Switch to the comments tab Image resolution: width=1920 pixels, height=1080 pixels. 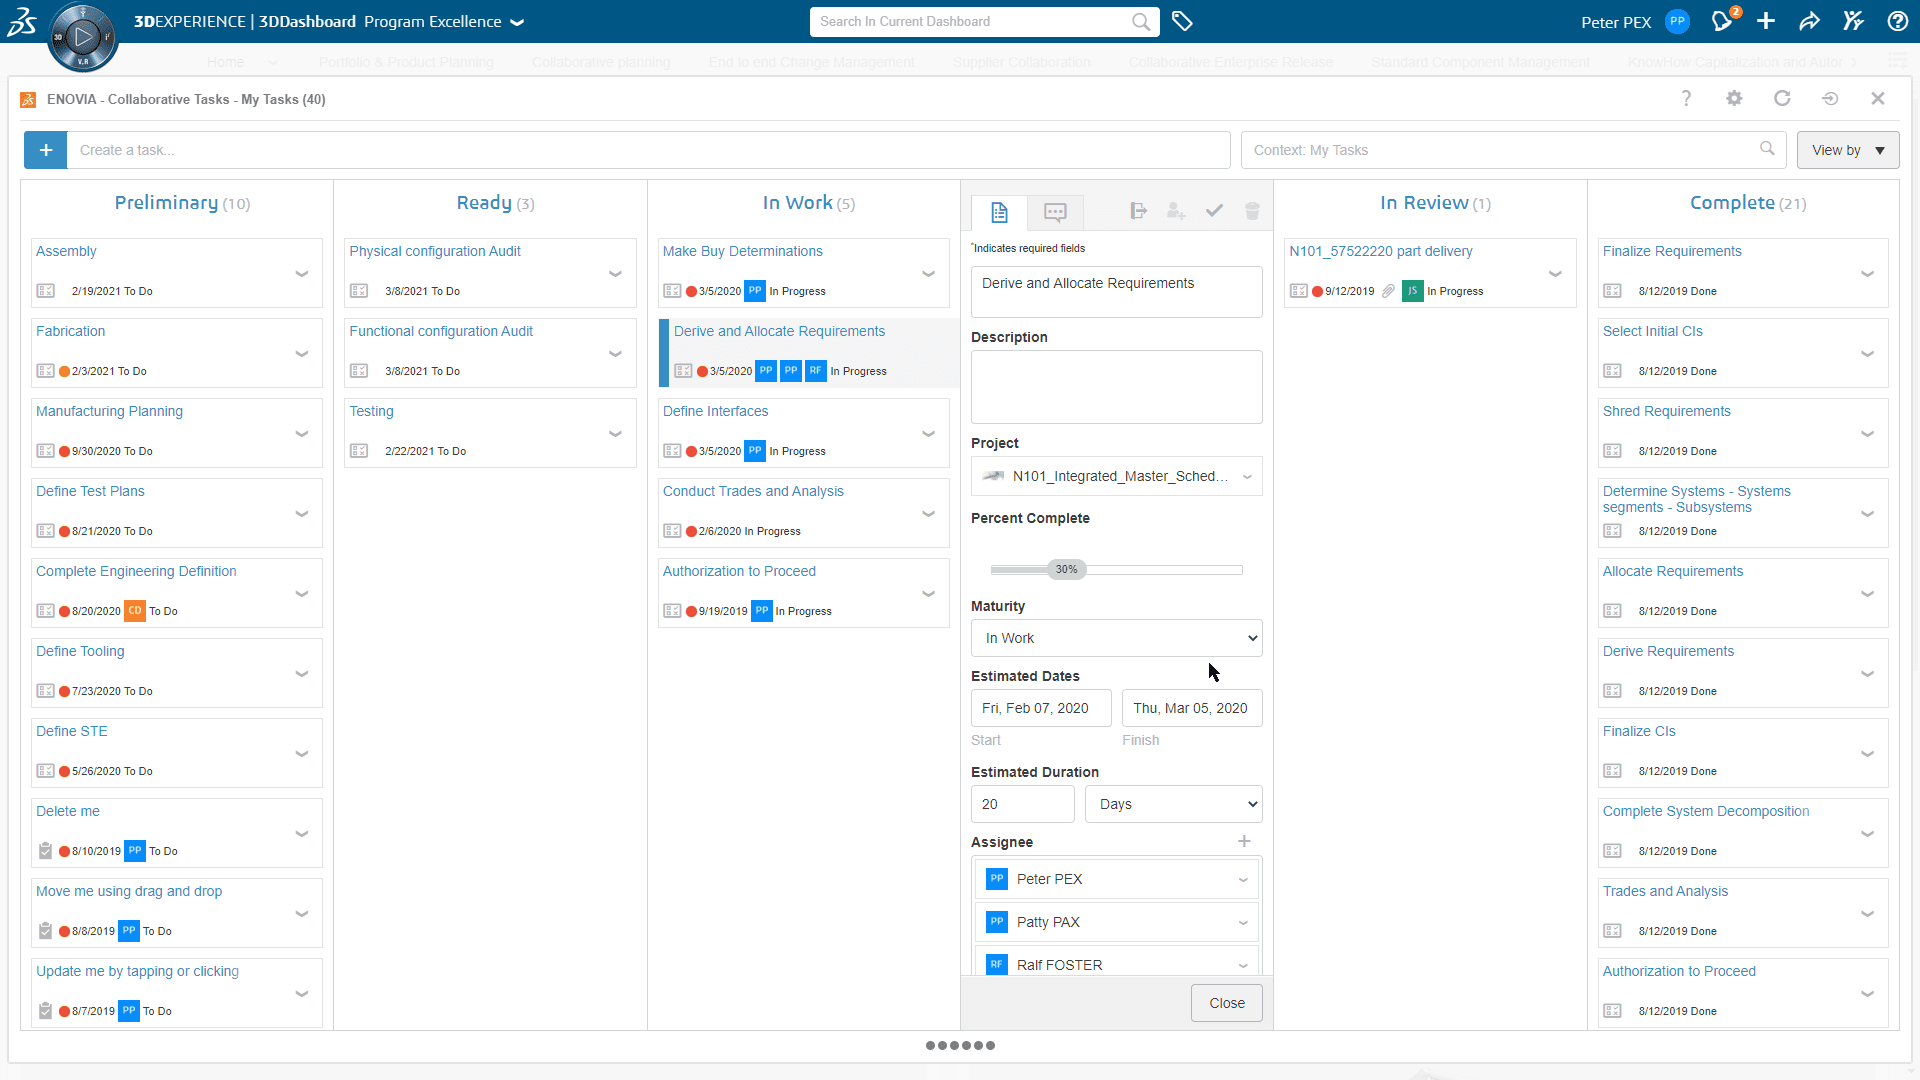(x=1055, y=212)
